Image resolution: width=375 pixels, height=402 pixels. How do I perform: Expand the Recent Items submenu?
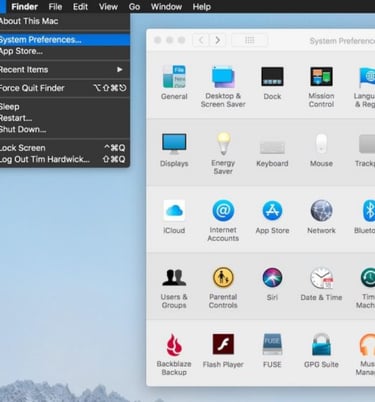coord(65,69)
